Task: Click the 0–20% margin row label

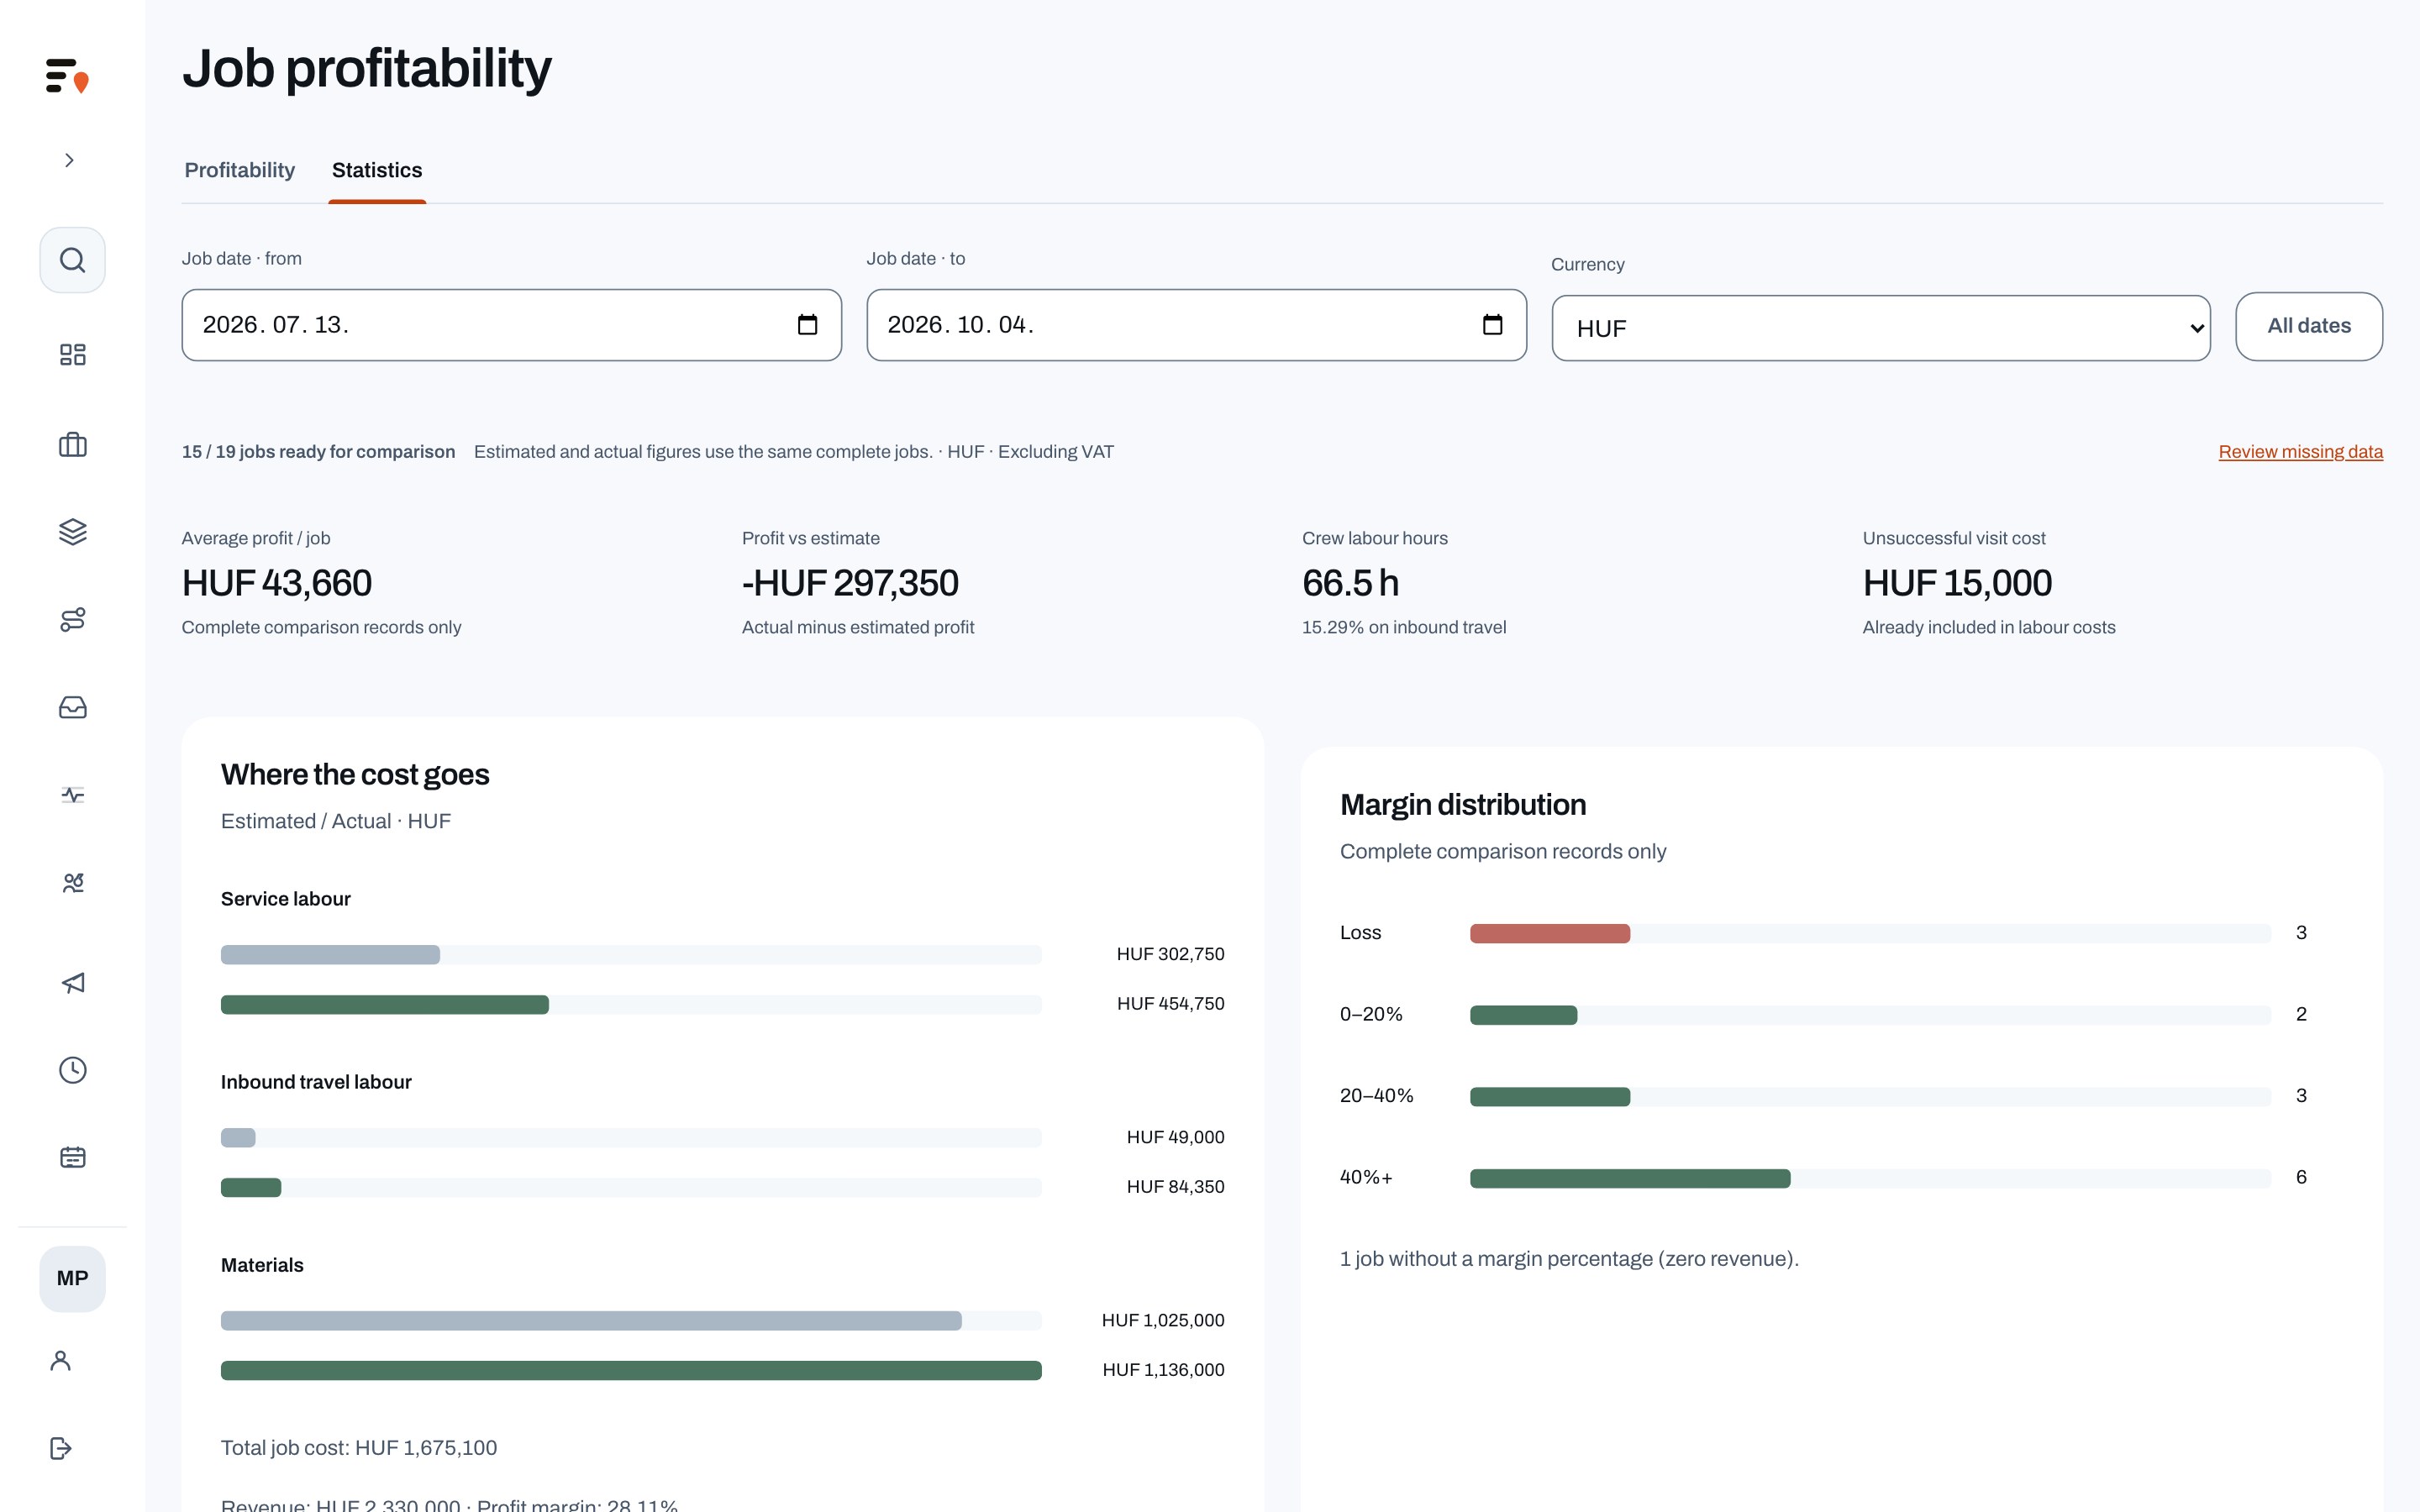Action: point(1371,1014)
